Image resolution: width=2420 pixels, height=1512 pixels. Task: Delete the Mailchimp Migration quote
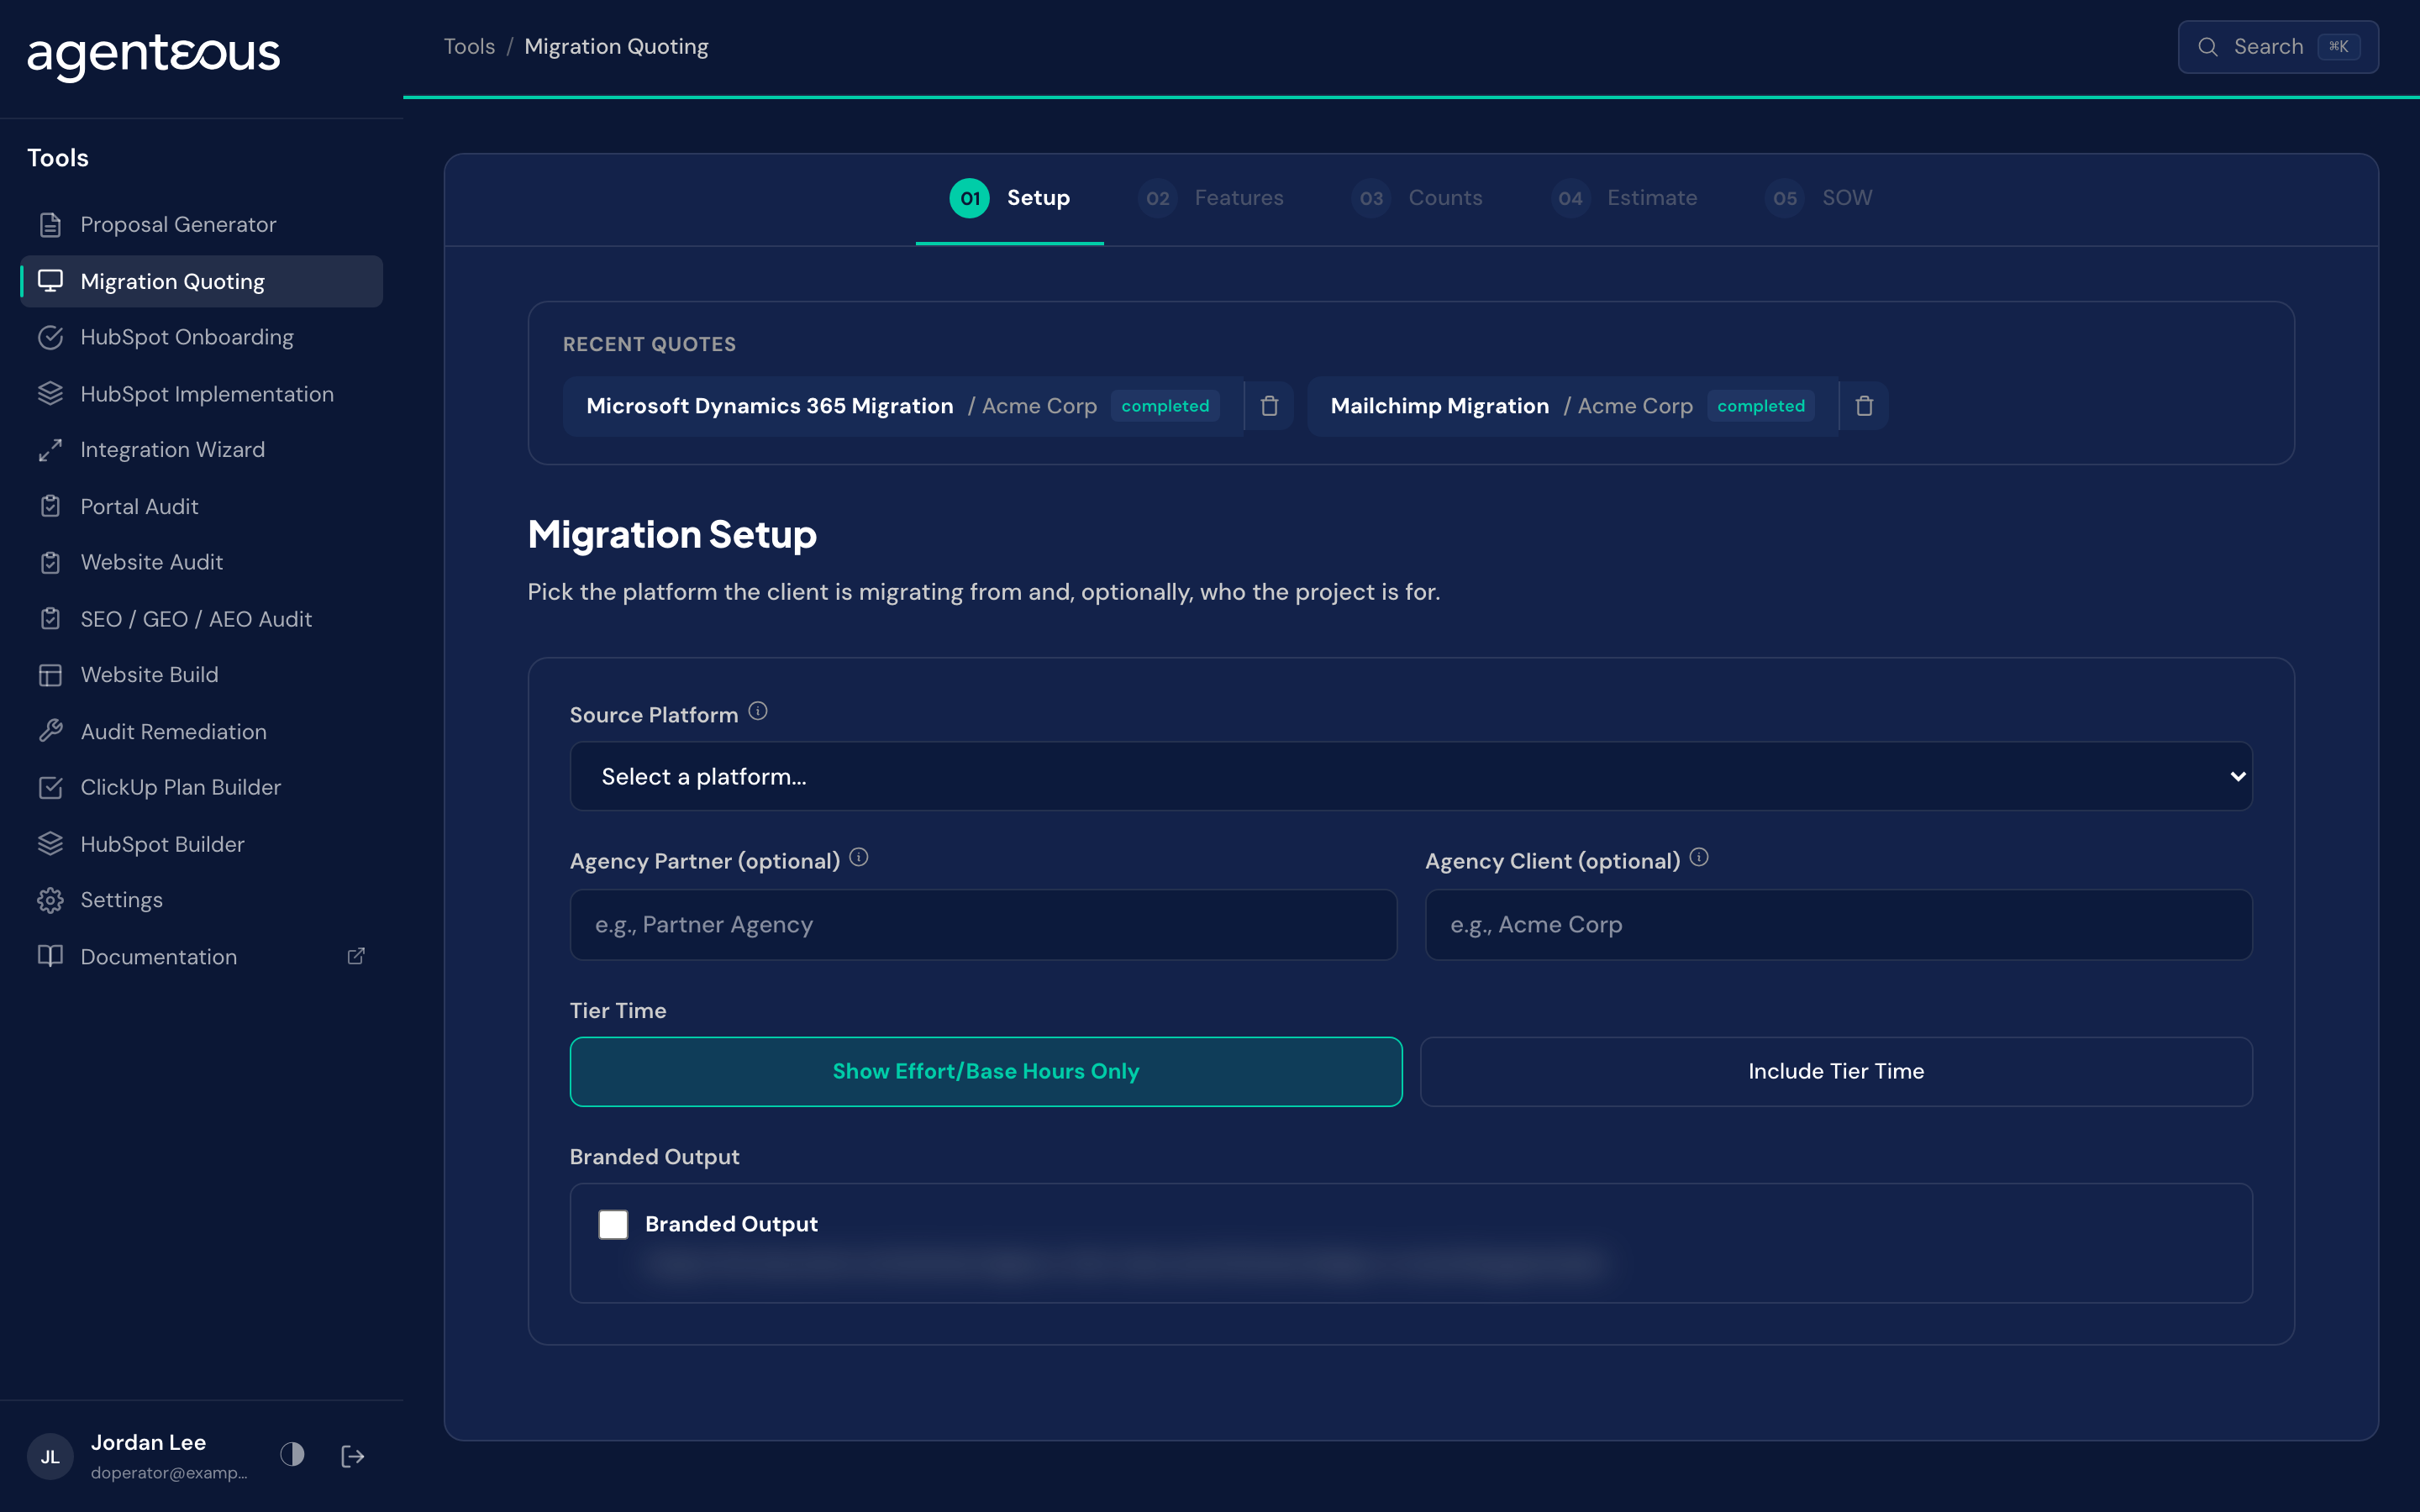1864,406
